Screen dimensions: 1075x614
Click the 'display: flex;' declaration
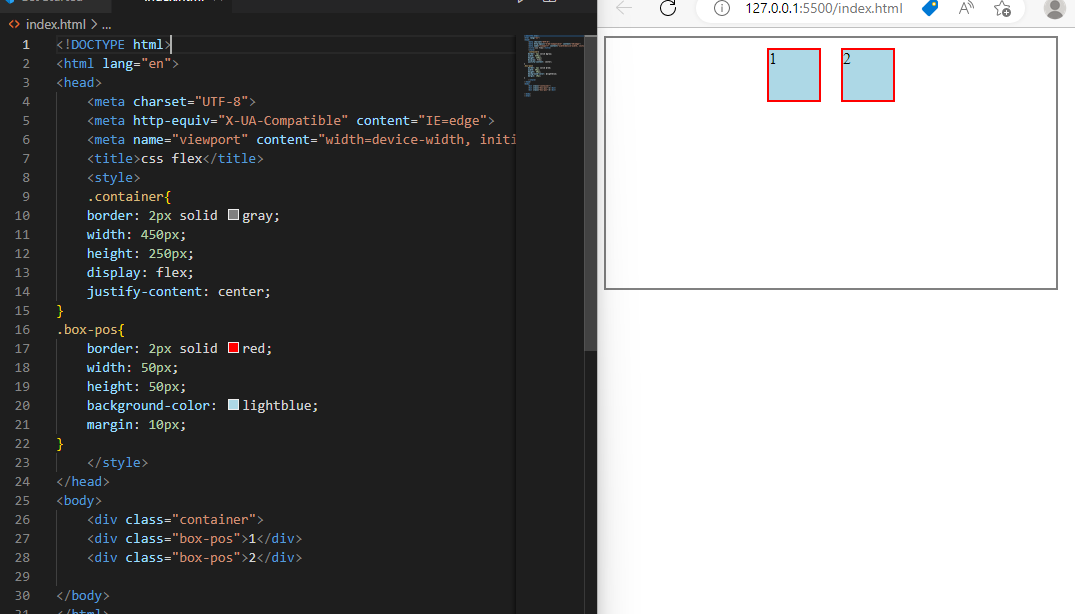click(140, 272)
